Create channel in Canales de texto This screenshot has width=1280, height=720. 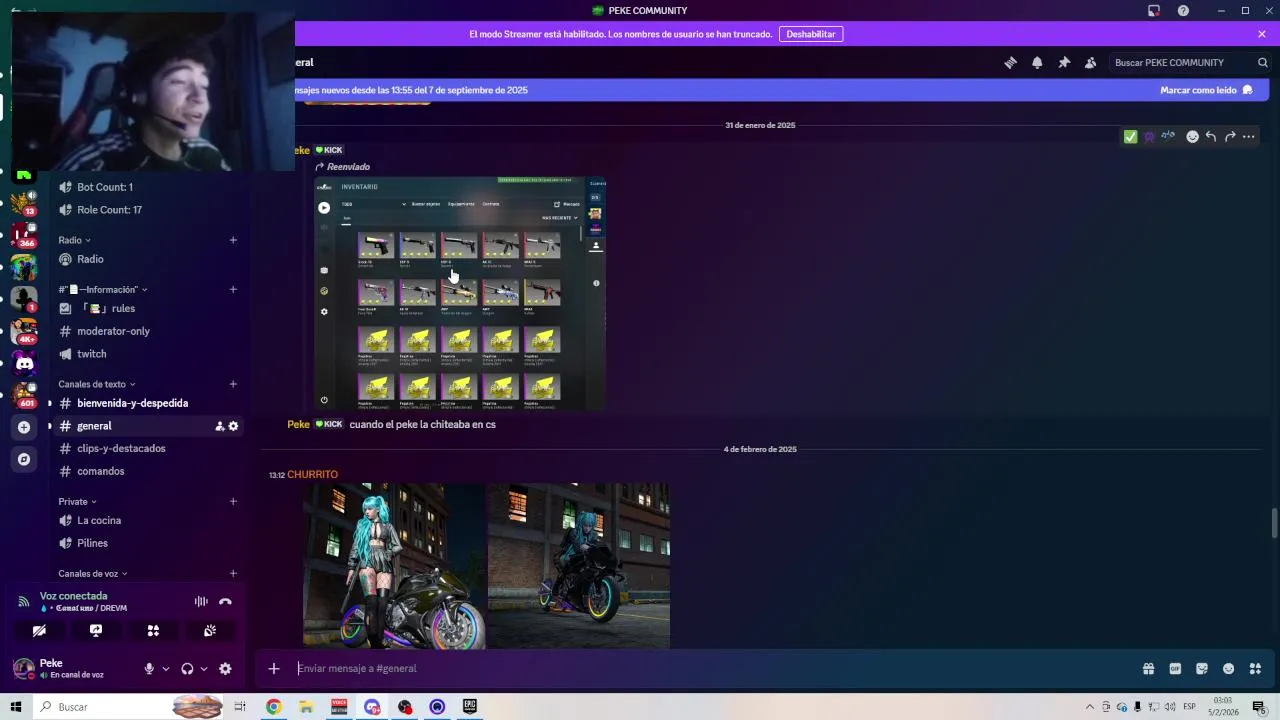[x=233, y=384]
